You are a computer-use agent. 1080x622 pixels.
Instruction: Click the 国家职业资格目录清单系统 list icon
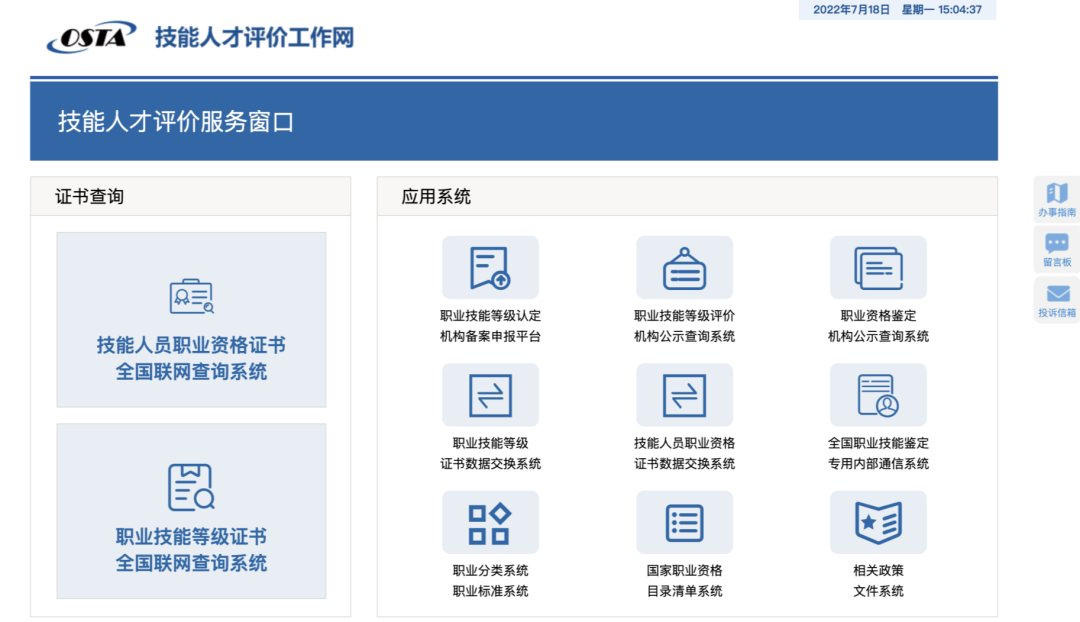(x=685, y=523)
